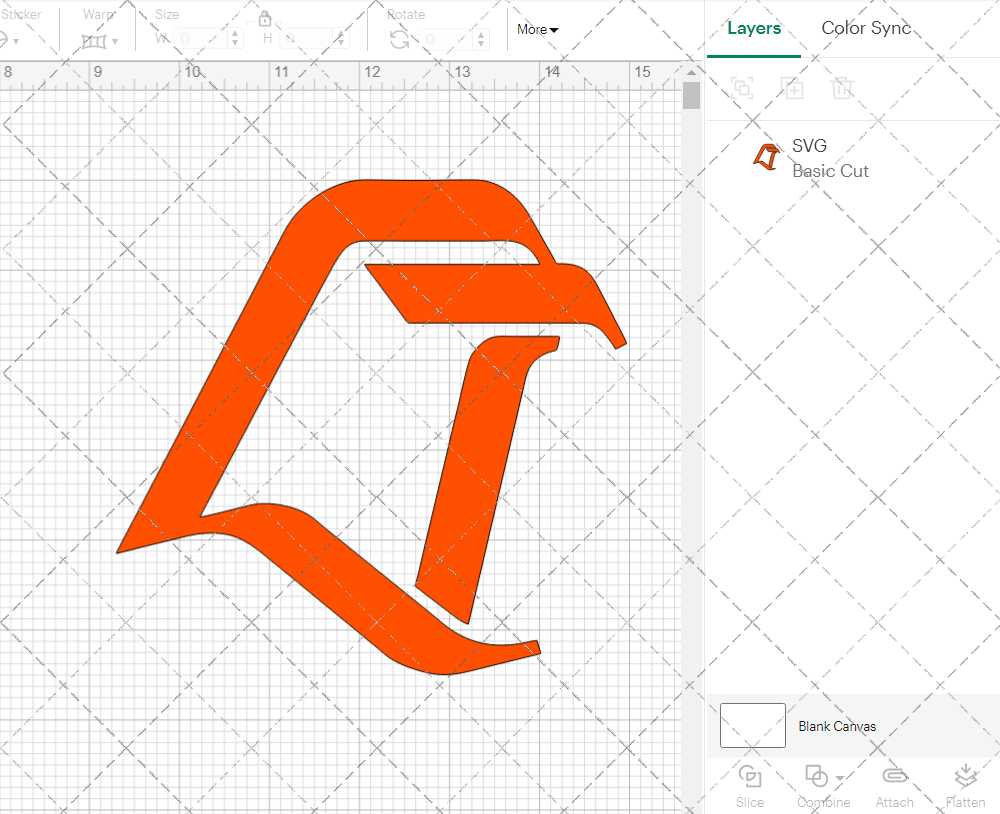Switch to the Color Sync tab

[866, 28]
